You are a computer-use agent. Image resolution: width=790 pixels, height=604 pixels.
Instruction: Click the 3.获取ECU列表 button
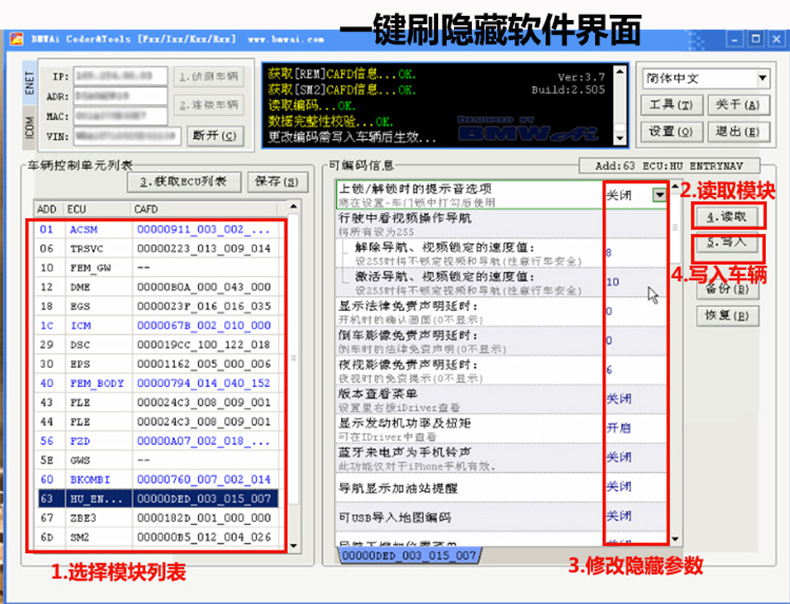click(184, 182)
